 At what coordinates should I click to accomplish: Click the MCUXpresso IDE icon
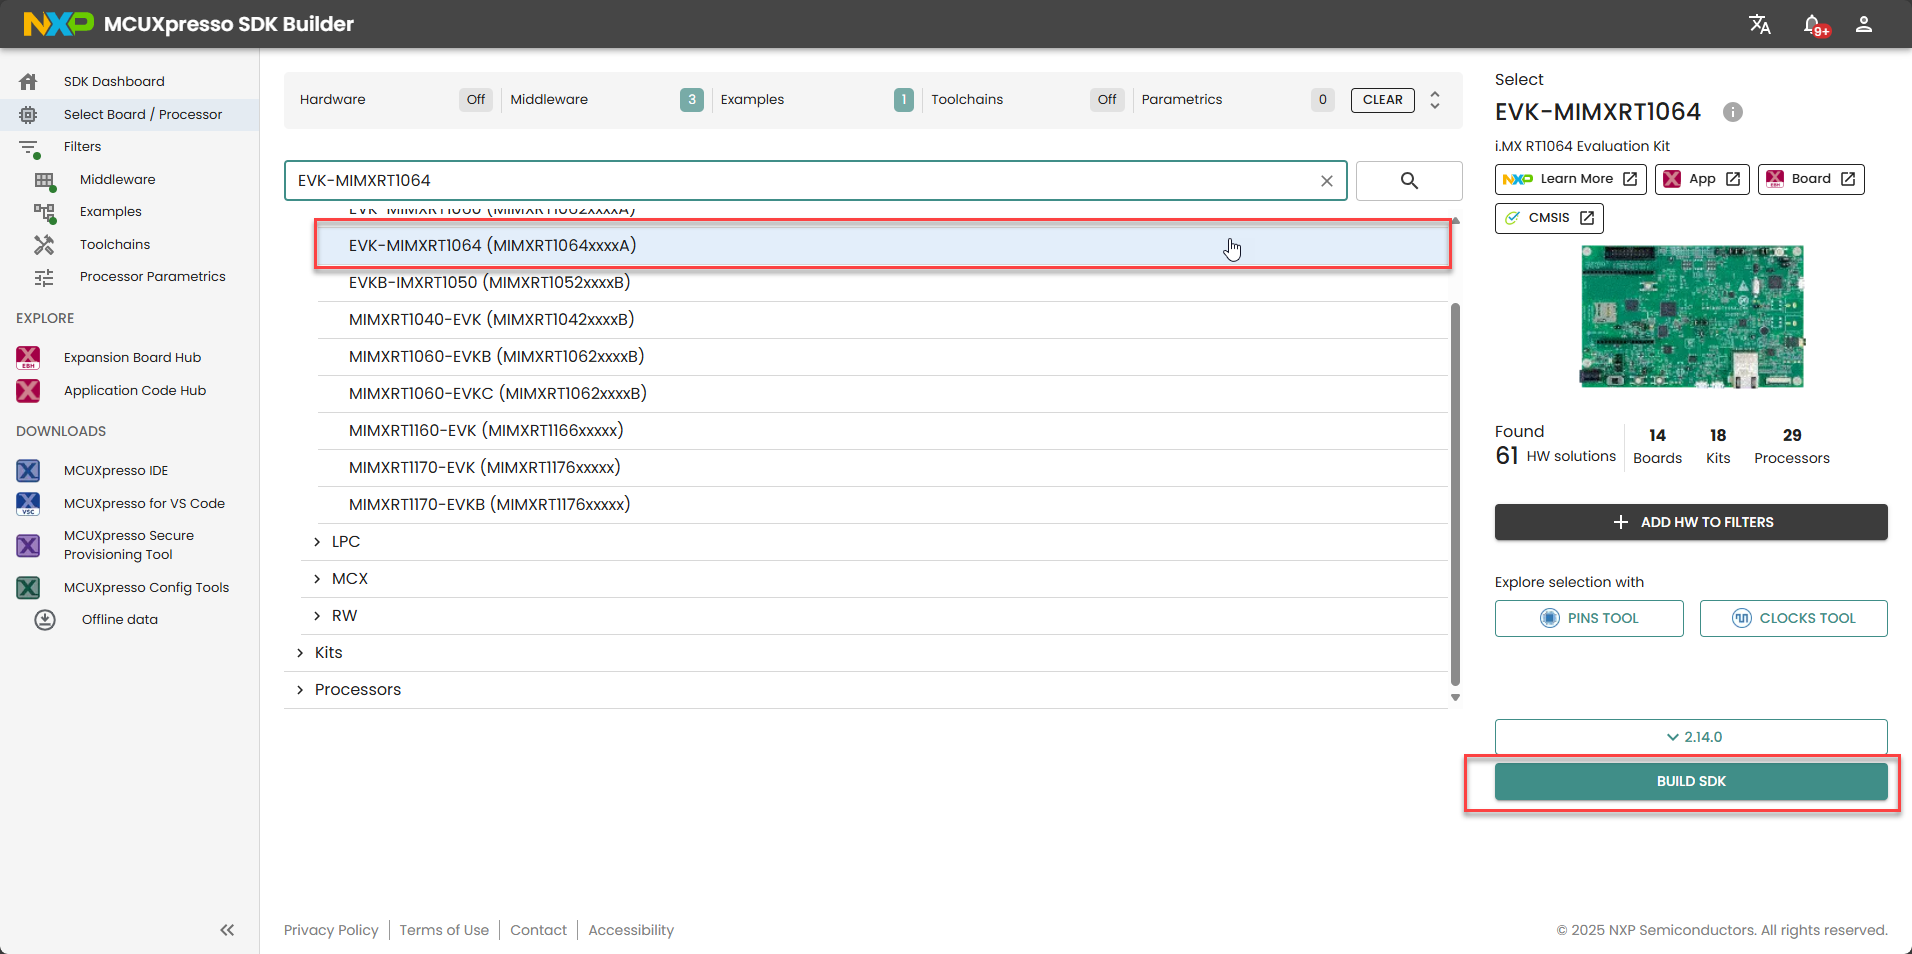[28, 470]
